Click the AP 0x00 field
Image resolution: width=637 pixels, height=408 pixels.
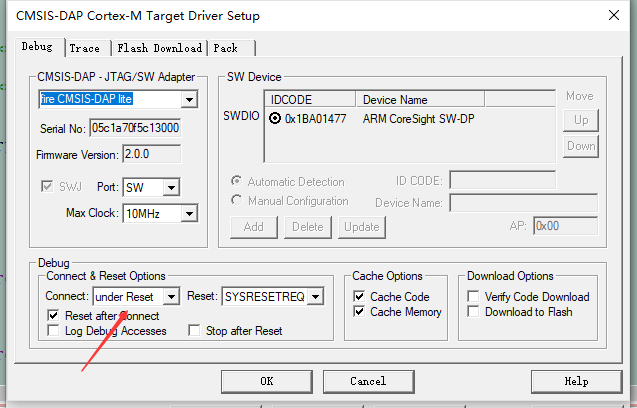click(x=566, y=226)
